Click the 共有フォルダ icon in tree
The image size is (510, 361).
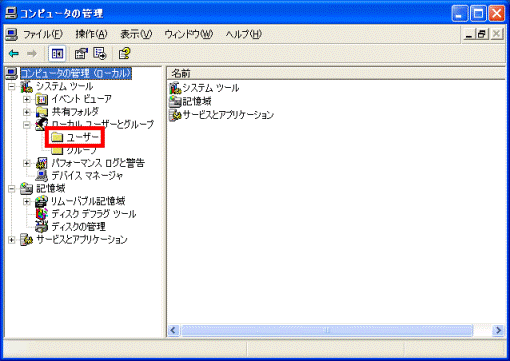click(x=42, y=112)
